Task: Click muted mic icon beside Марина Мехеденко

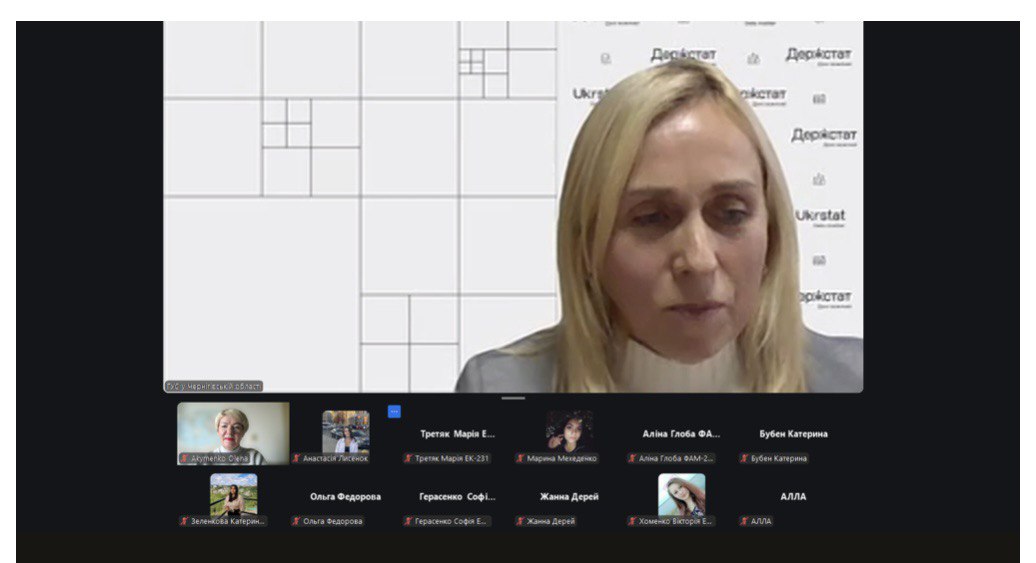Action: (520, 458)
